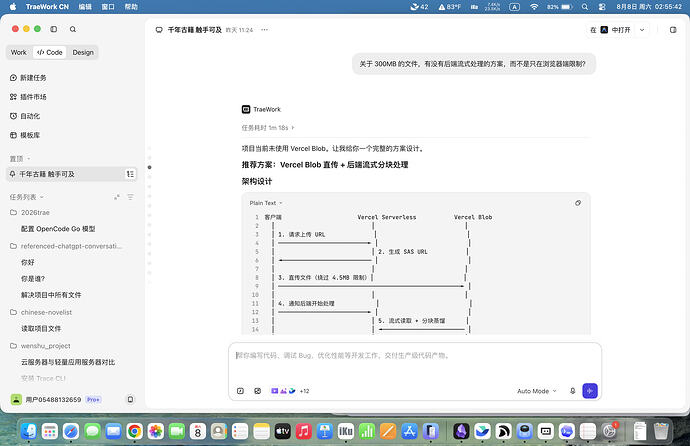Open task 云服务器与轻量应用服务器对比
The height and width of the screenshot is (446, 690).
tap(68, 362)
